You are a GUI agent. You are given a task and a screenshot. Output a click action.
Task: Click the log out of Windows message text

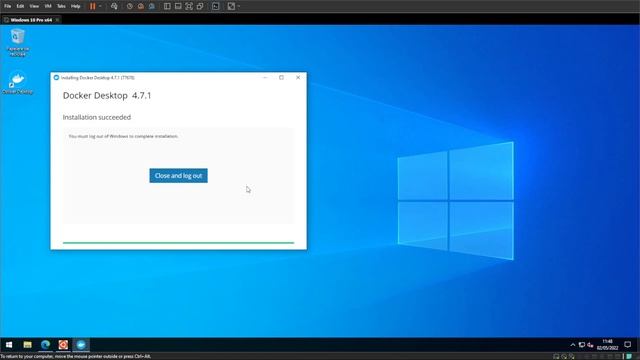[123, 136]
